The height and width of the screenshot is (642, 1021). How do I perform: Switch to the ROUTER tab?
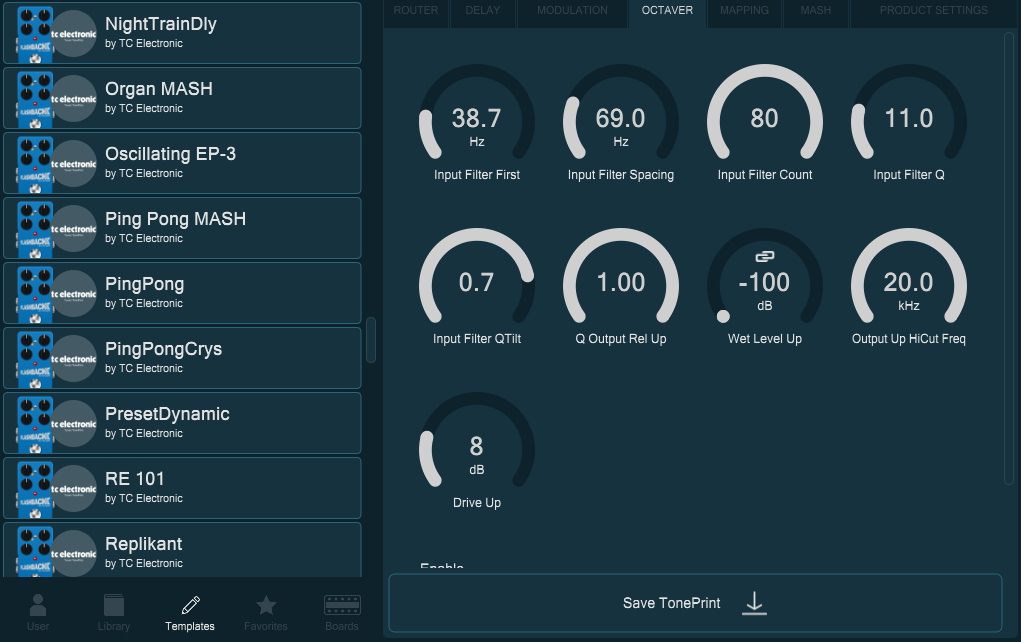tap(415, 11)
